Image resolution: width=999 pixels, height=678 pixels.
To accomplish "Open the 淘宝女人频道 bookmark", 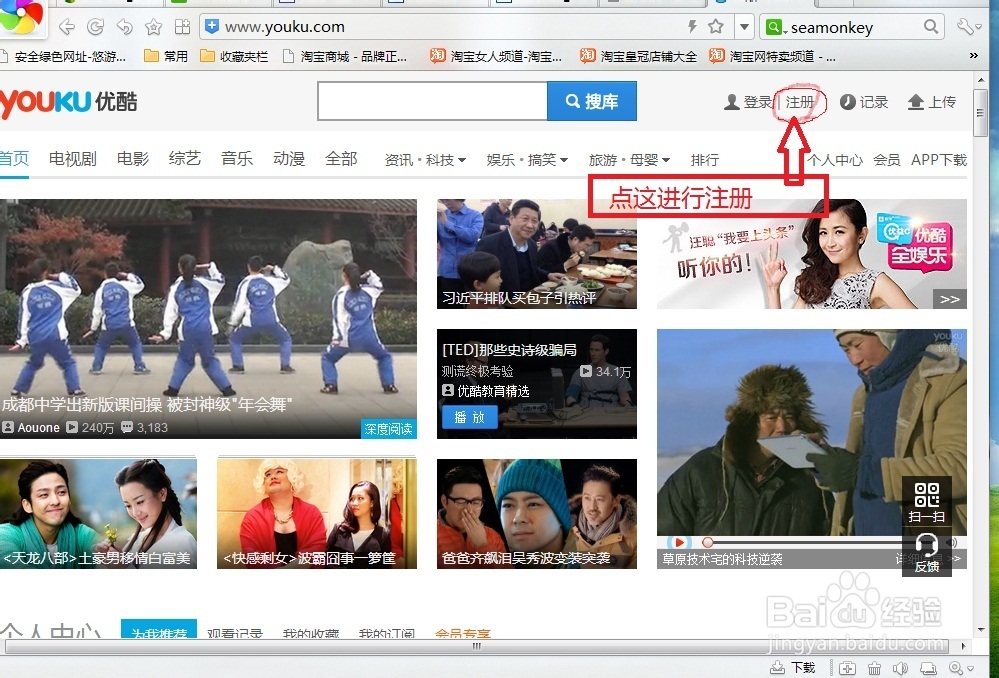I will 496,57.
